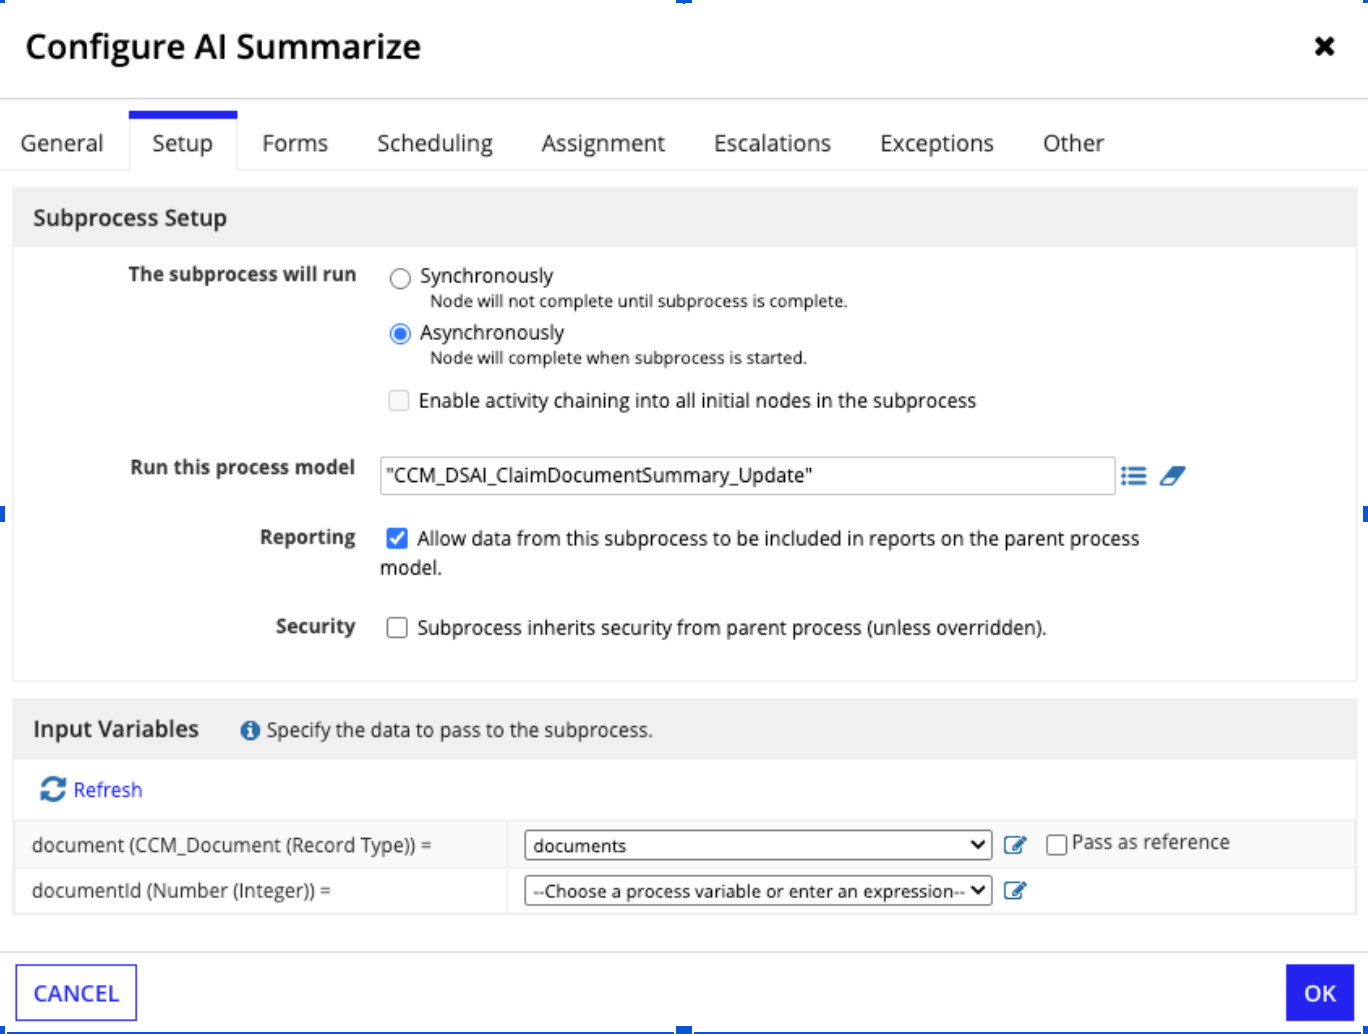Screen dimensions: 1368x1034
Task: Clear process model with eraser icon
Action: [1172, 476]
